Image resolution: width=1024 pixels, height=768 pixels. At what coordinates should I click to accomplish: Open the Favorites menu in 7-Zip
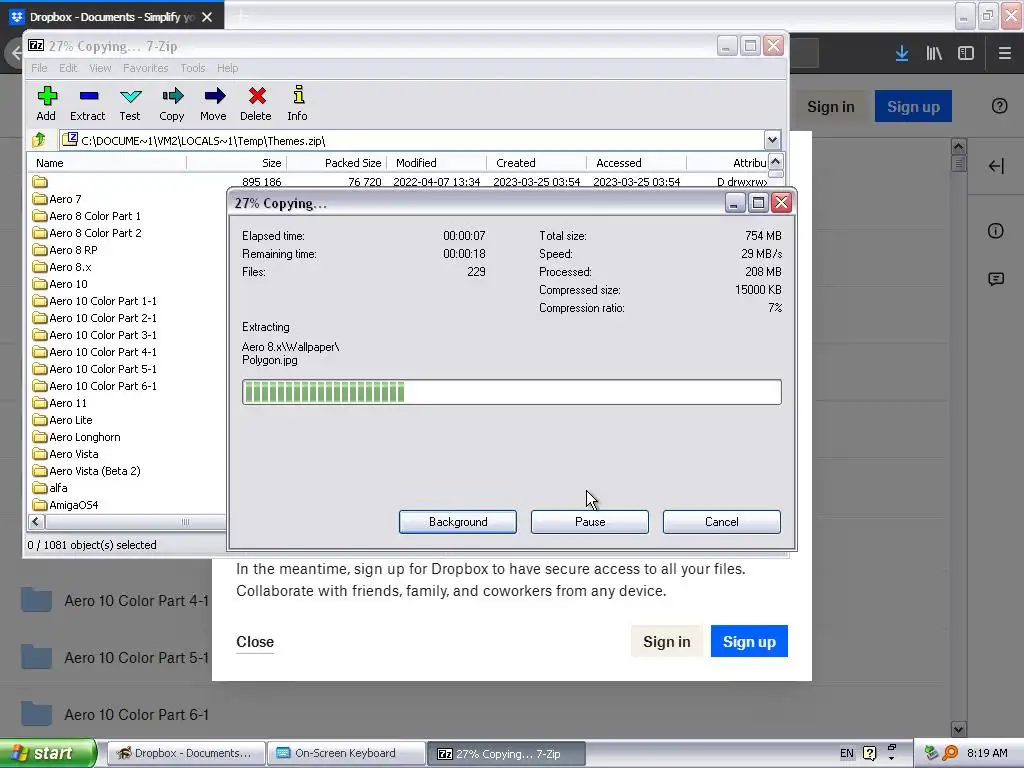(x=146, y=68)
